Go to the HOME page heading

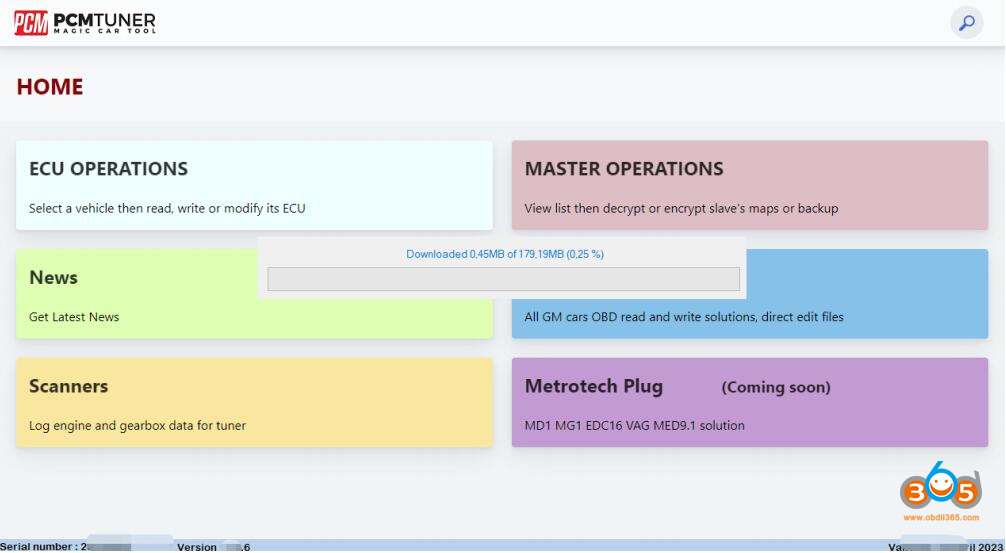coord(50,87)
